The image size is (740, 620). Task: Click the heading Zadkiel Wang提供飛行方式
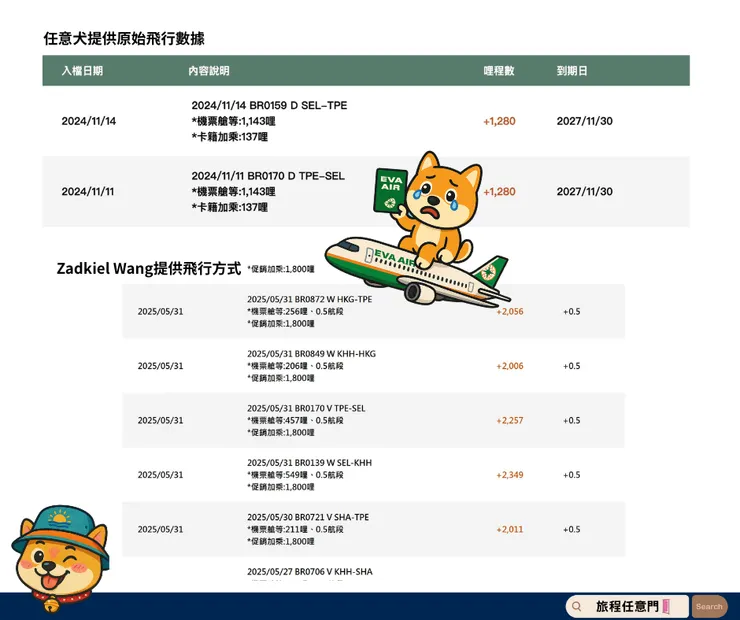coord(149,268)
